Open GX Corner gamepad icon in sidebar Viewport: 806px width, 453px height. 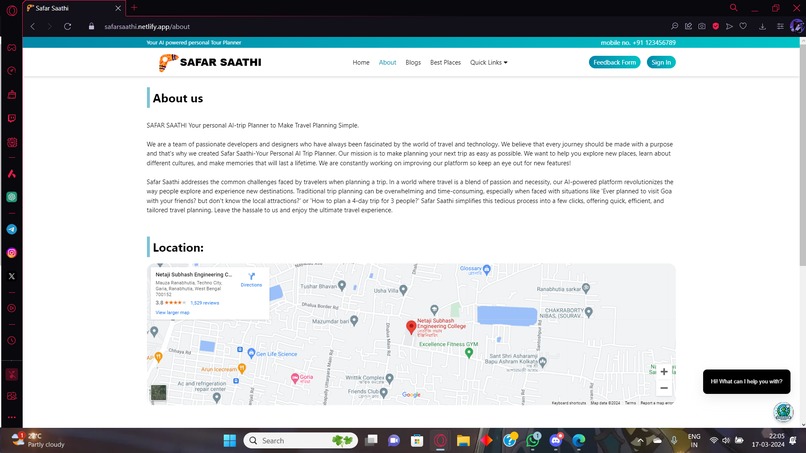tap(11, 47)
